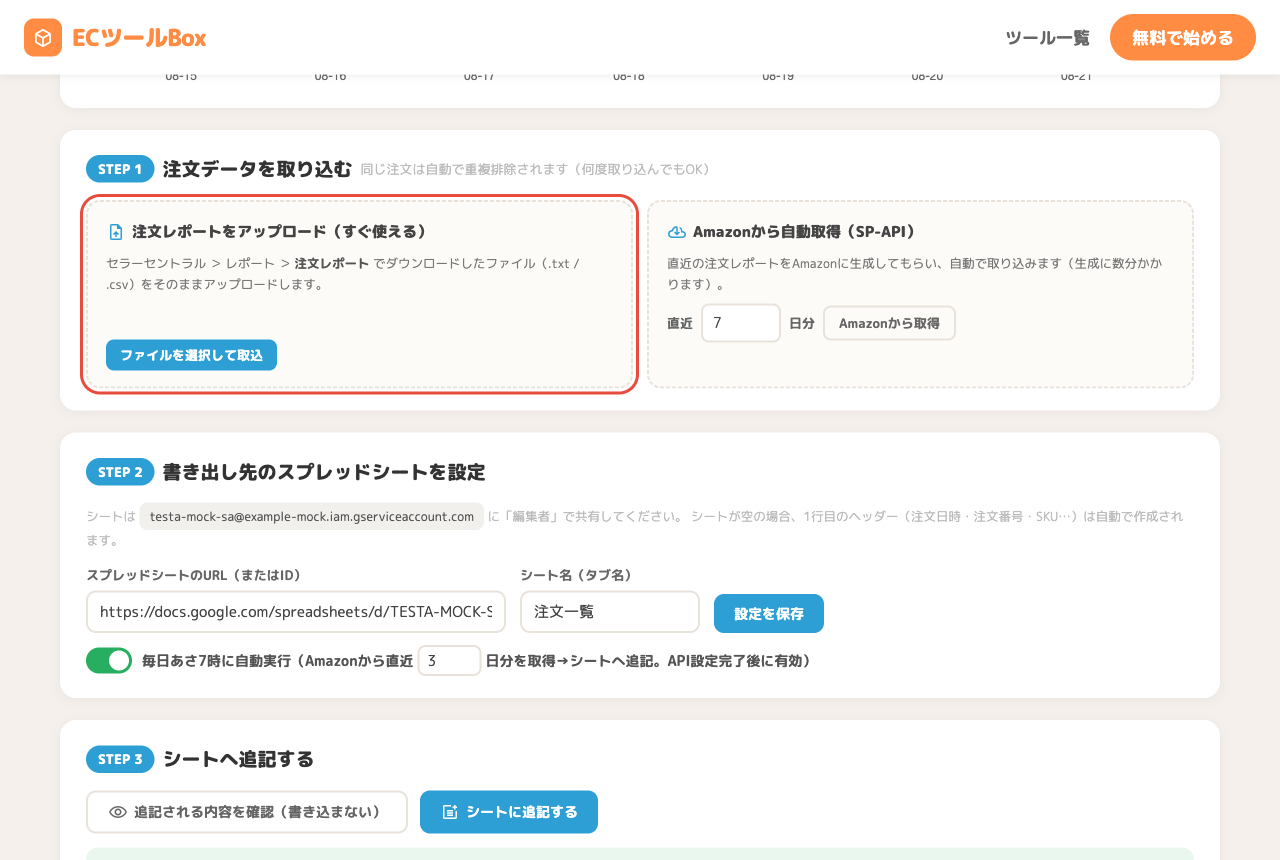The width and height of the screenshot is (1280, 860).
Task: Click the STEP 1 badge
Action: click(120, 169)
